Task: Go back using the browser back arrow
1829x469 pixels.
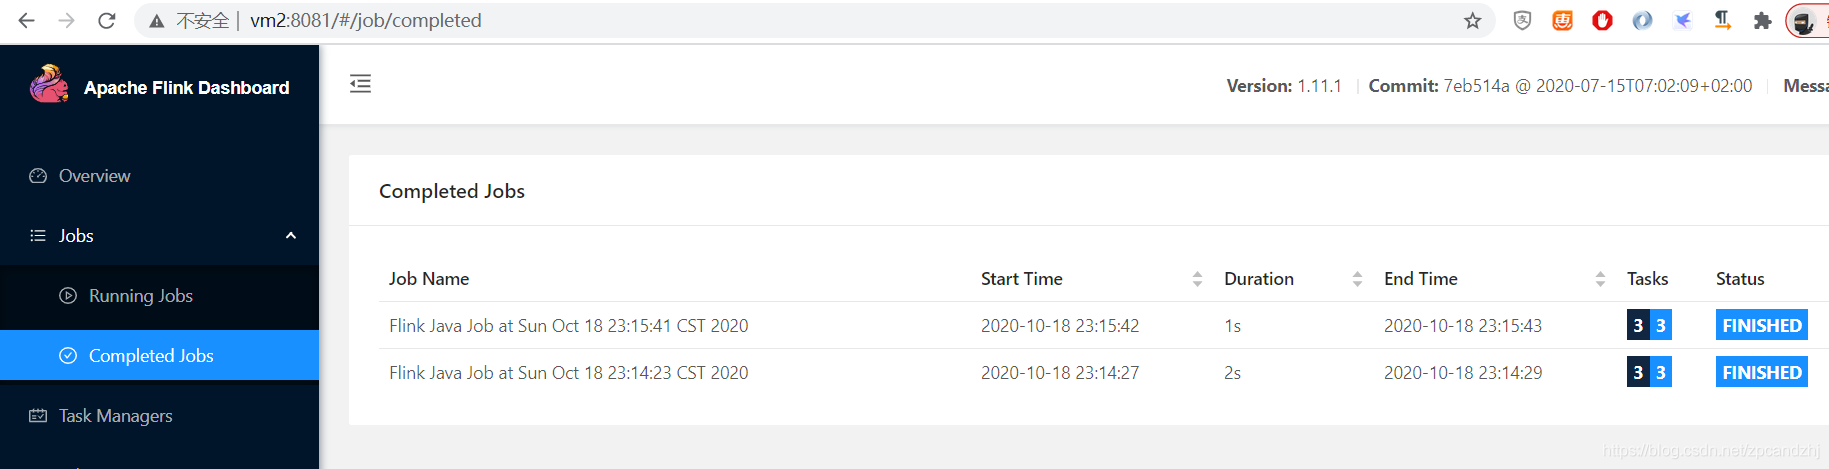Action: click(27, 20)
